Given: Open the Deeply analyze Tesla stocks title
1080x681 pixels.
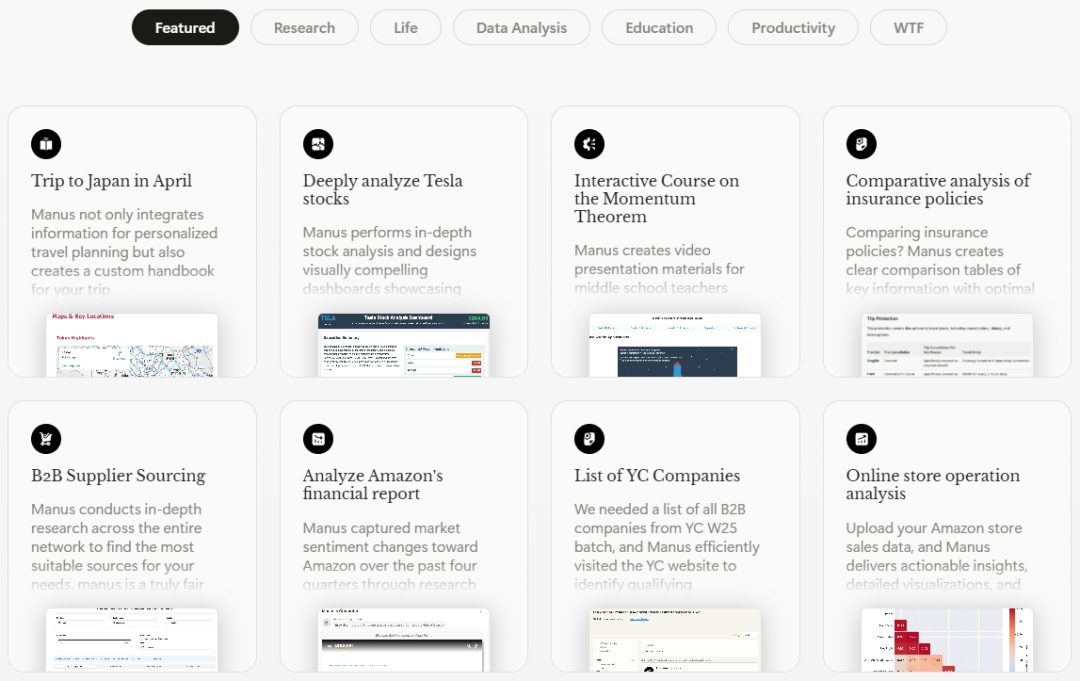Looking at the screenshot, I should 382,189.
